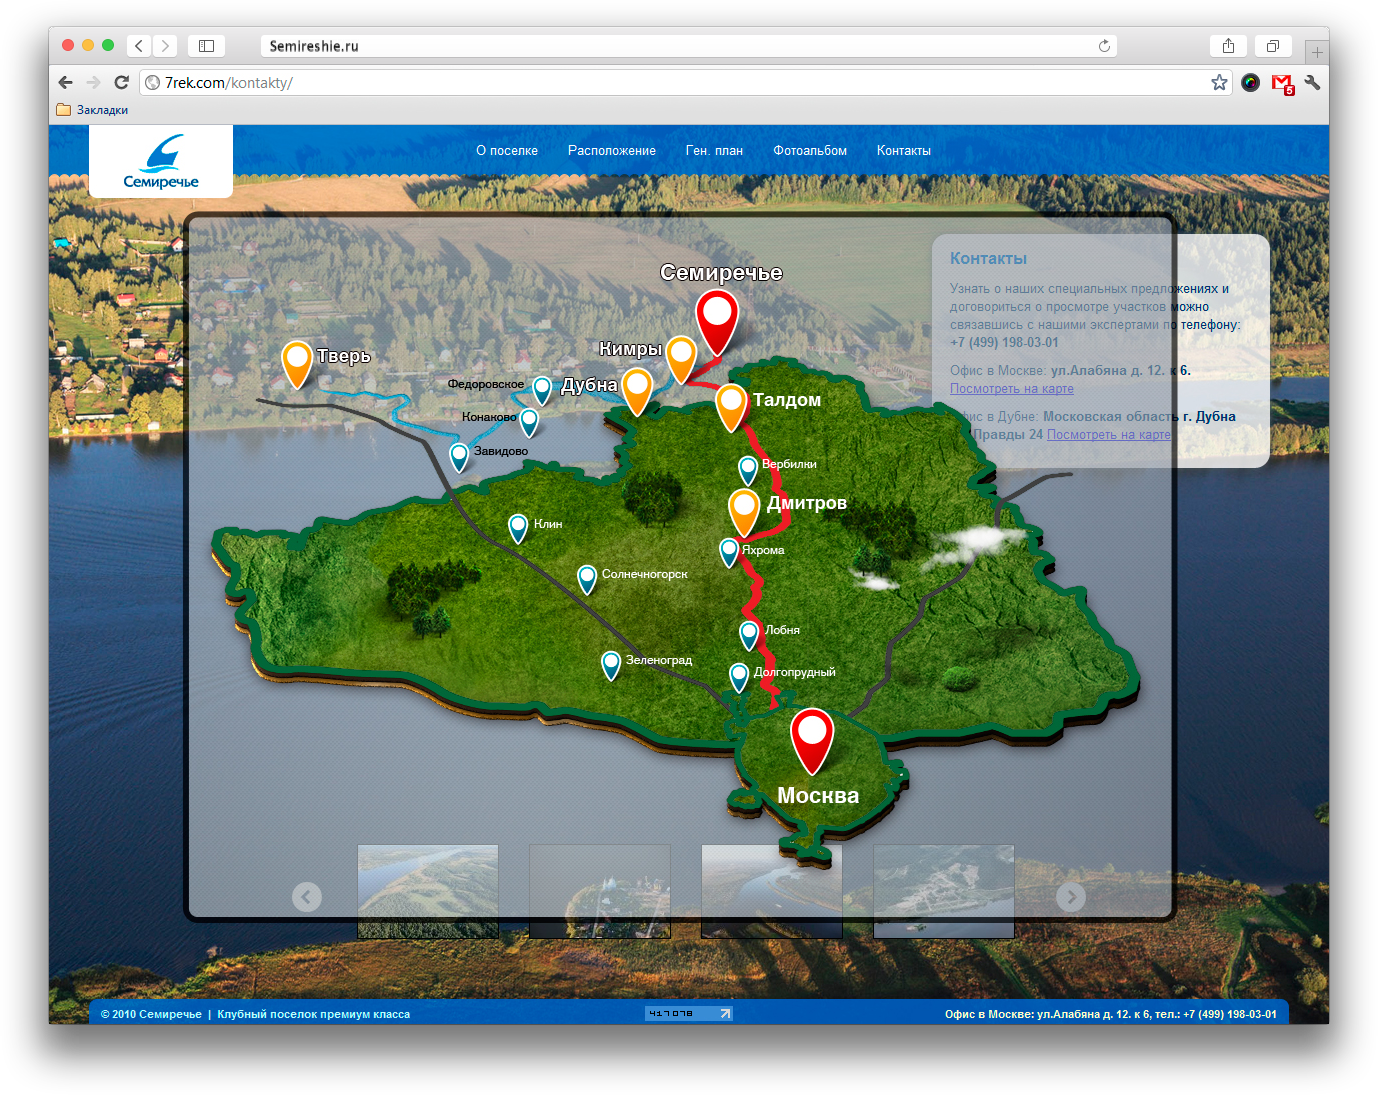Select the blue Конаково map pin

pyautogui.click(x=529, y=422)
